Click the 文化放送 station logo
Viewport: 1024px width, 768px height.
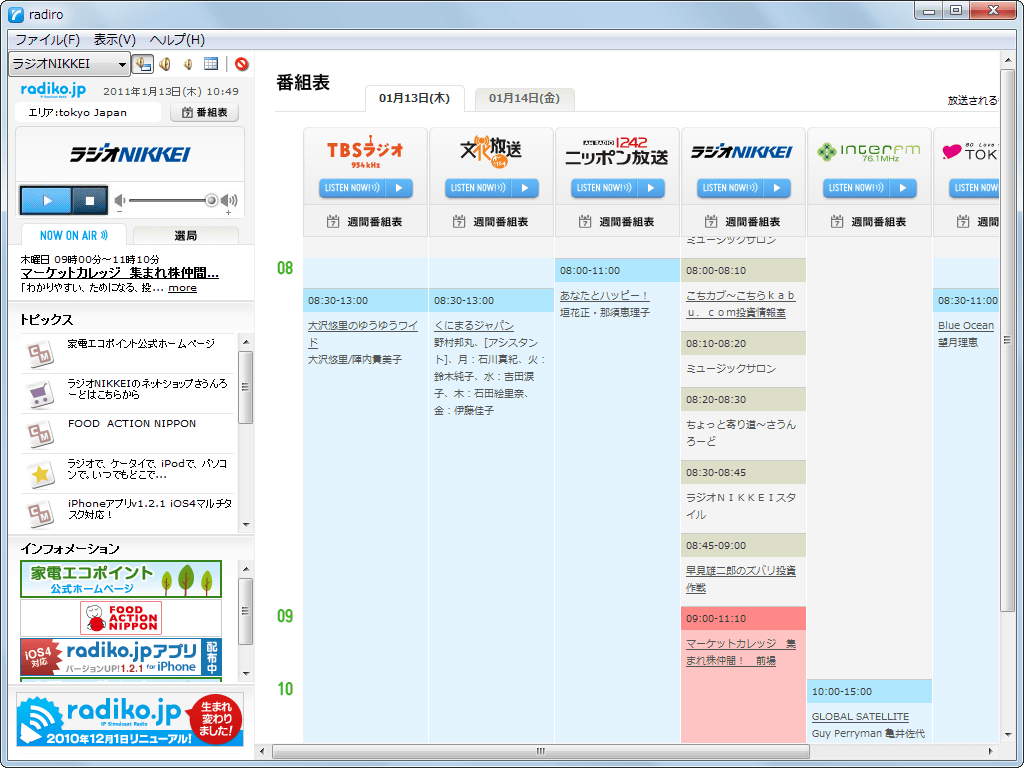(491, 152)
